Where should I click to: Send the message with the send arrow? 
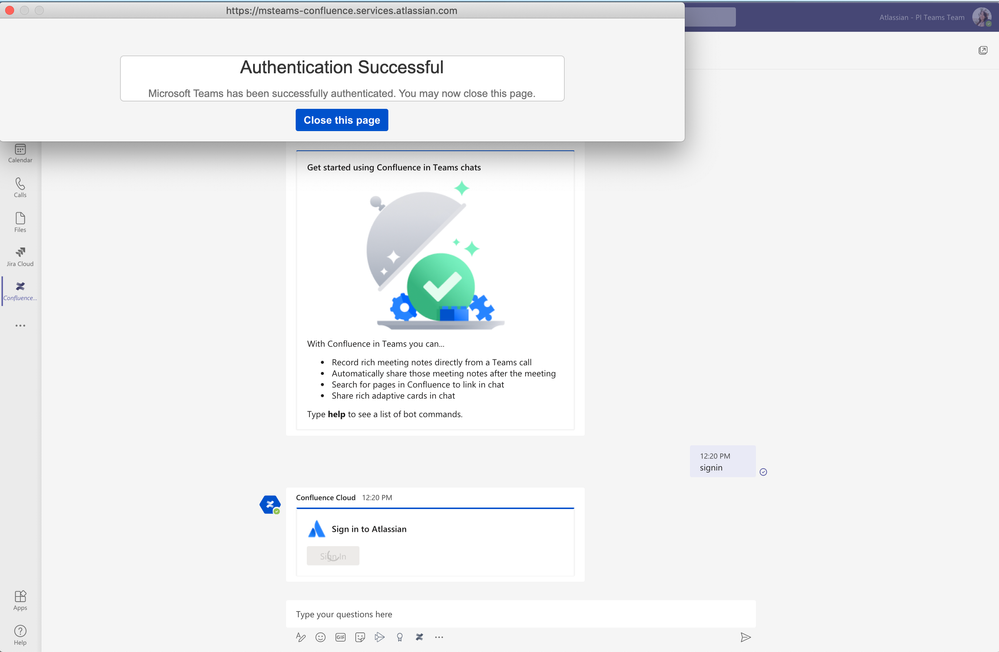[x=745, y=637]
